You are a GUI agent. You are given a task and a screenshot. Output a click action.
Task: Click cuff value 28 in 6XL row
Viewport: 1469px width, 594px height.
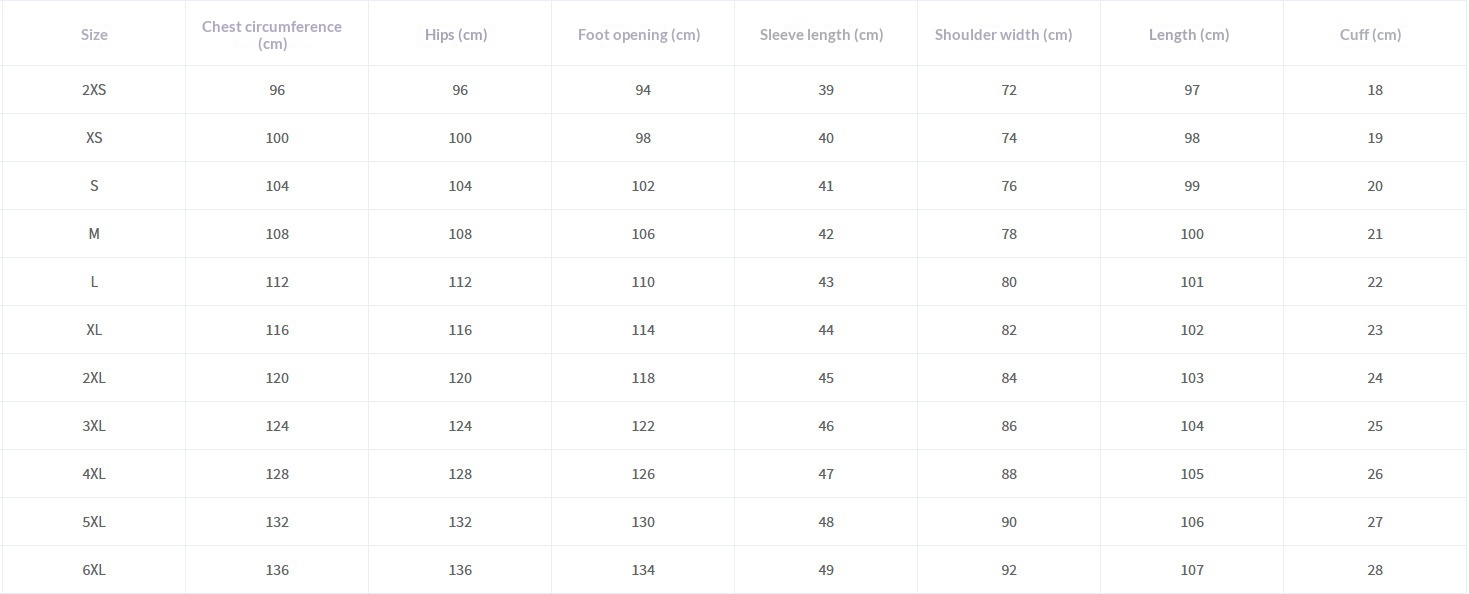point(1375,570)
